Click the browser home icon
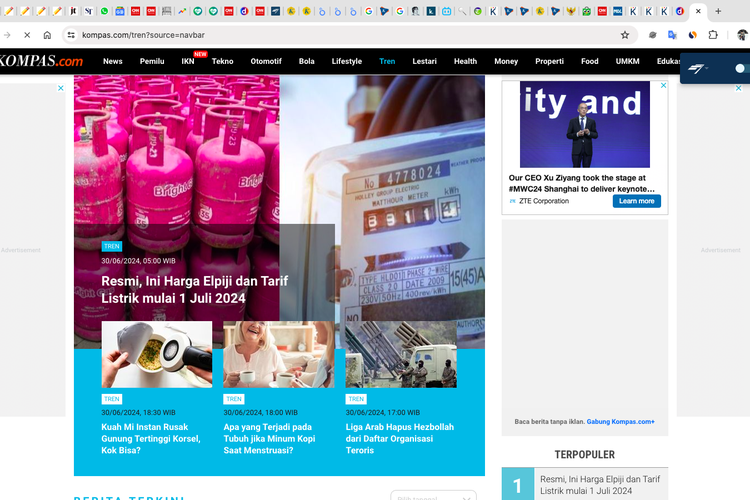This screenshot has height=500, width=750. pos(47,34)
